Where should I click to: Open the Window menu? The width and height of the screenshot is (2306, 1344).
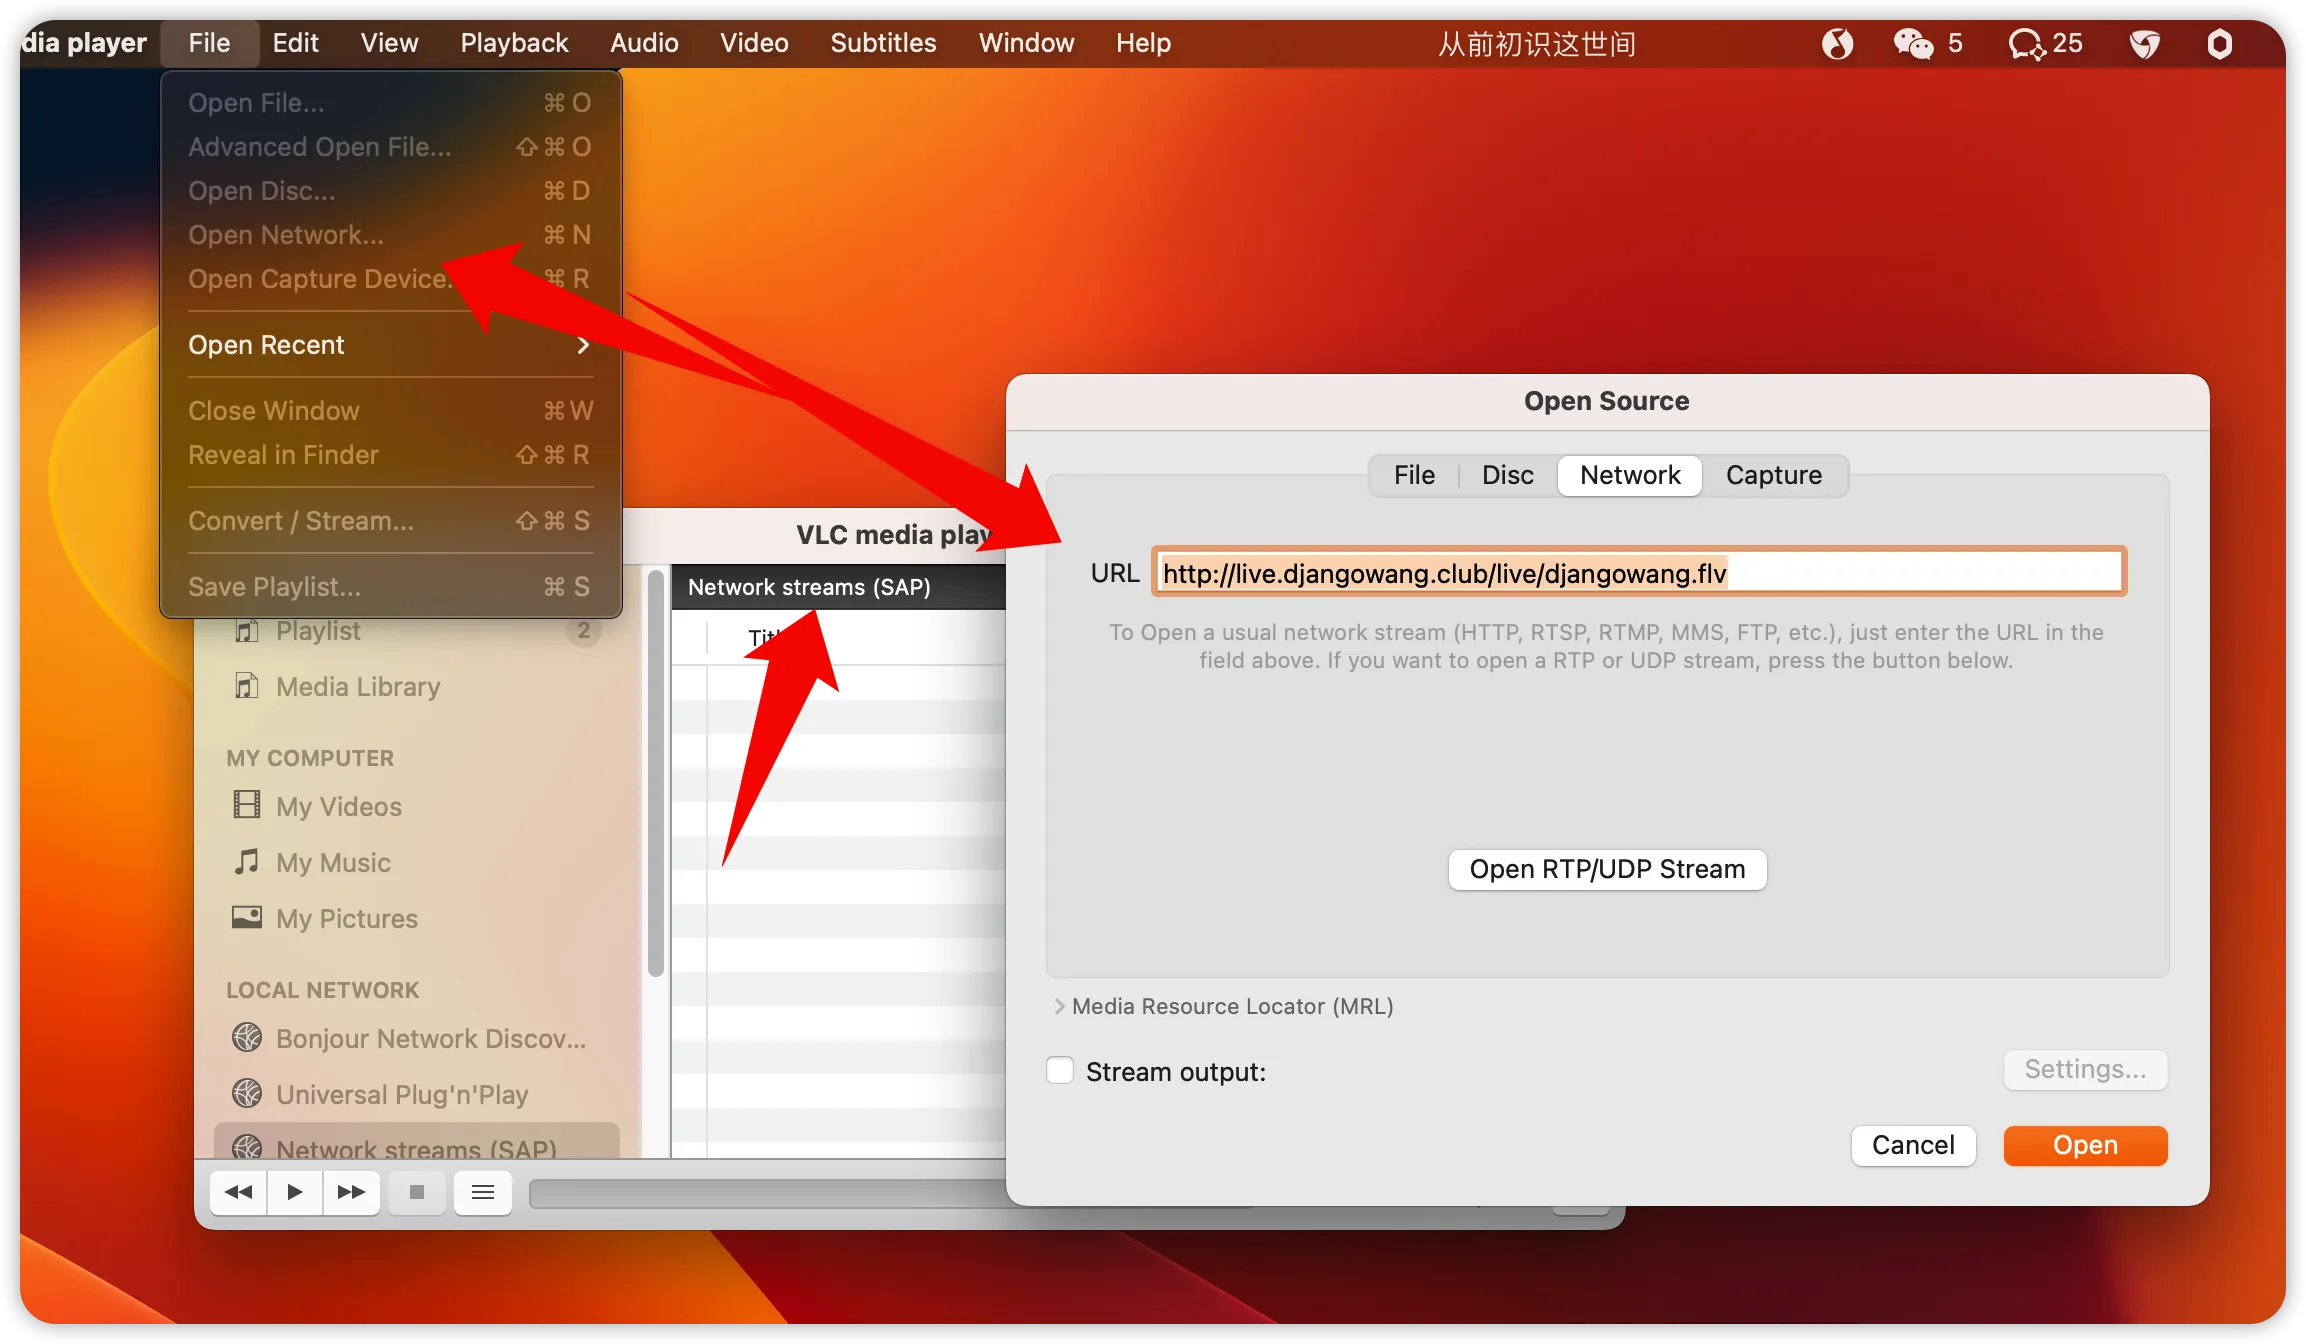pyautogui.click(x=1026, y=43)
